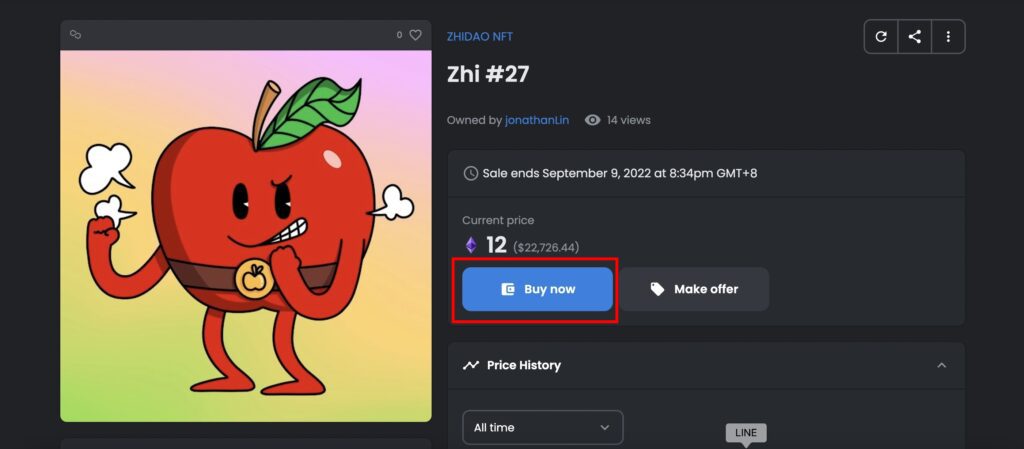
Task: Click the Ethereum logo by the price
Action: (471, 245)
